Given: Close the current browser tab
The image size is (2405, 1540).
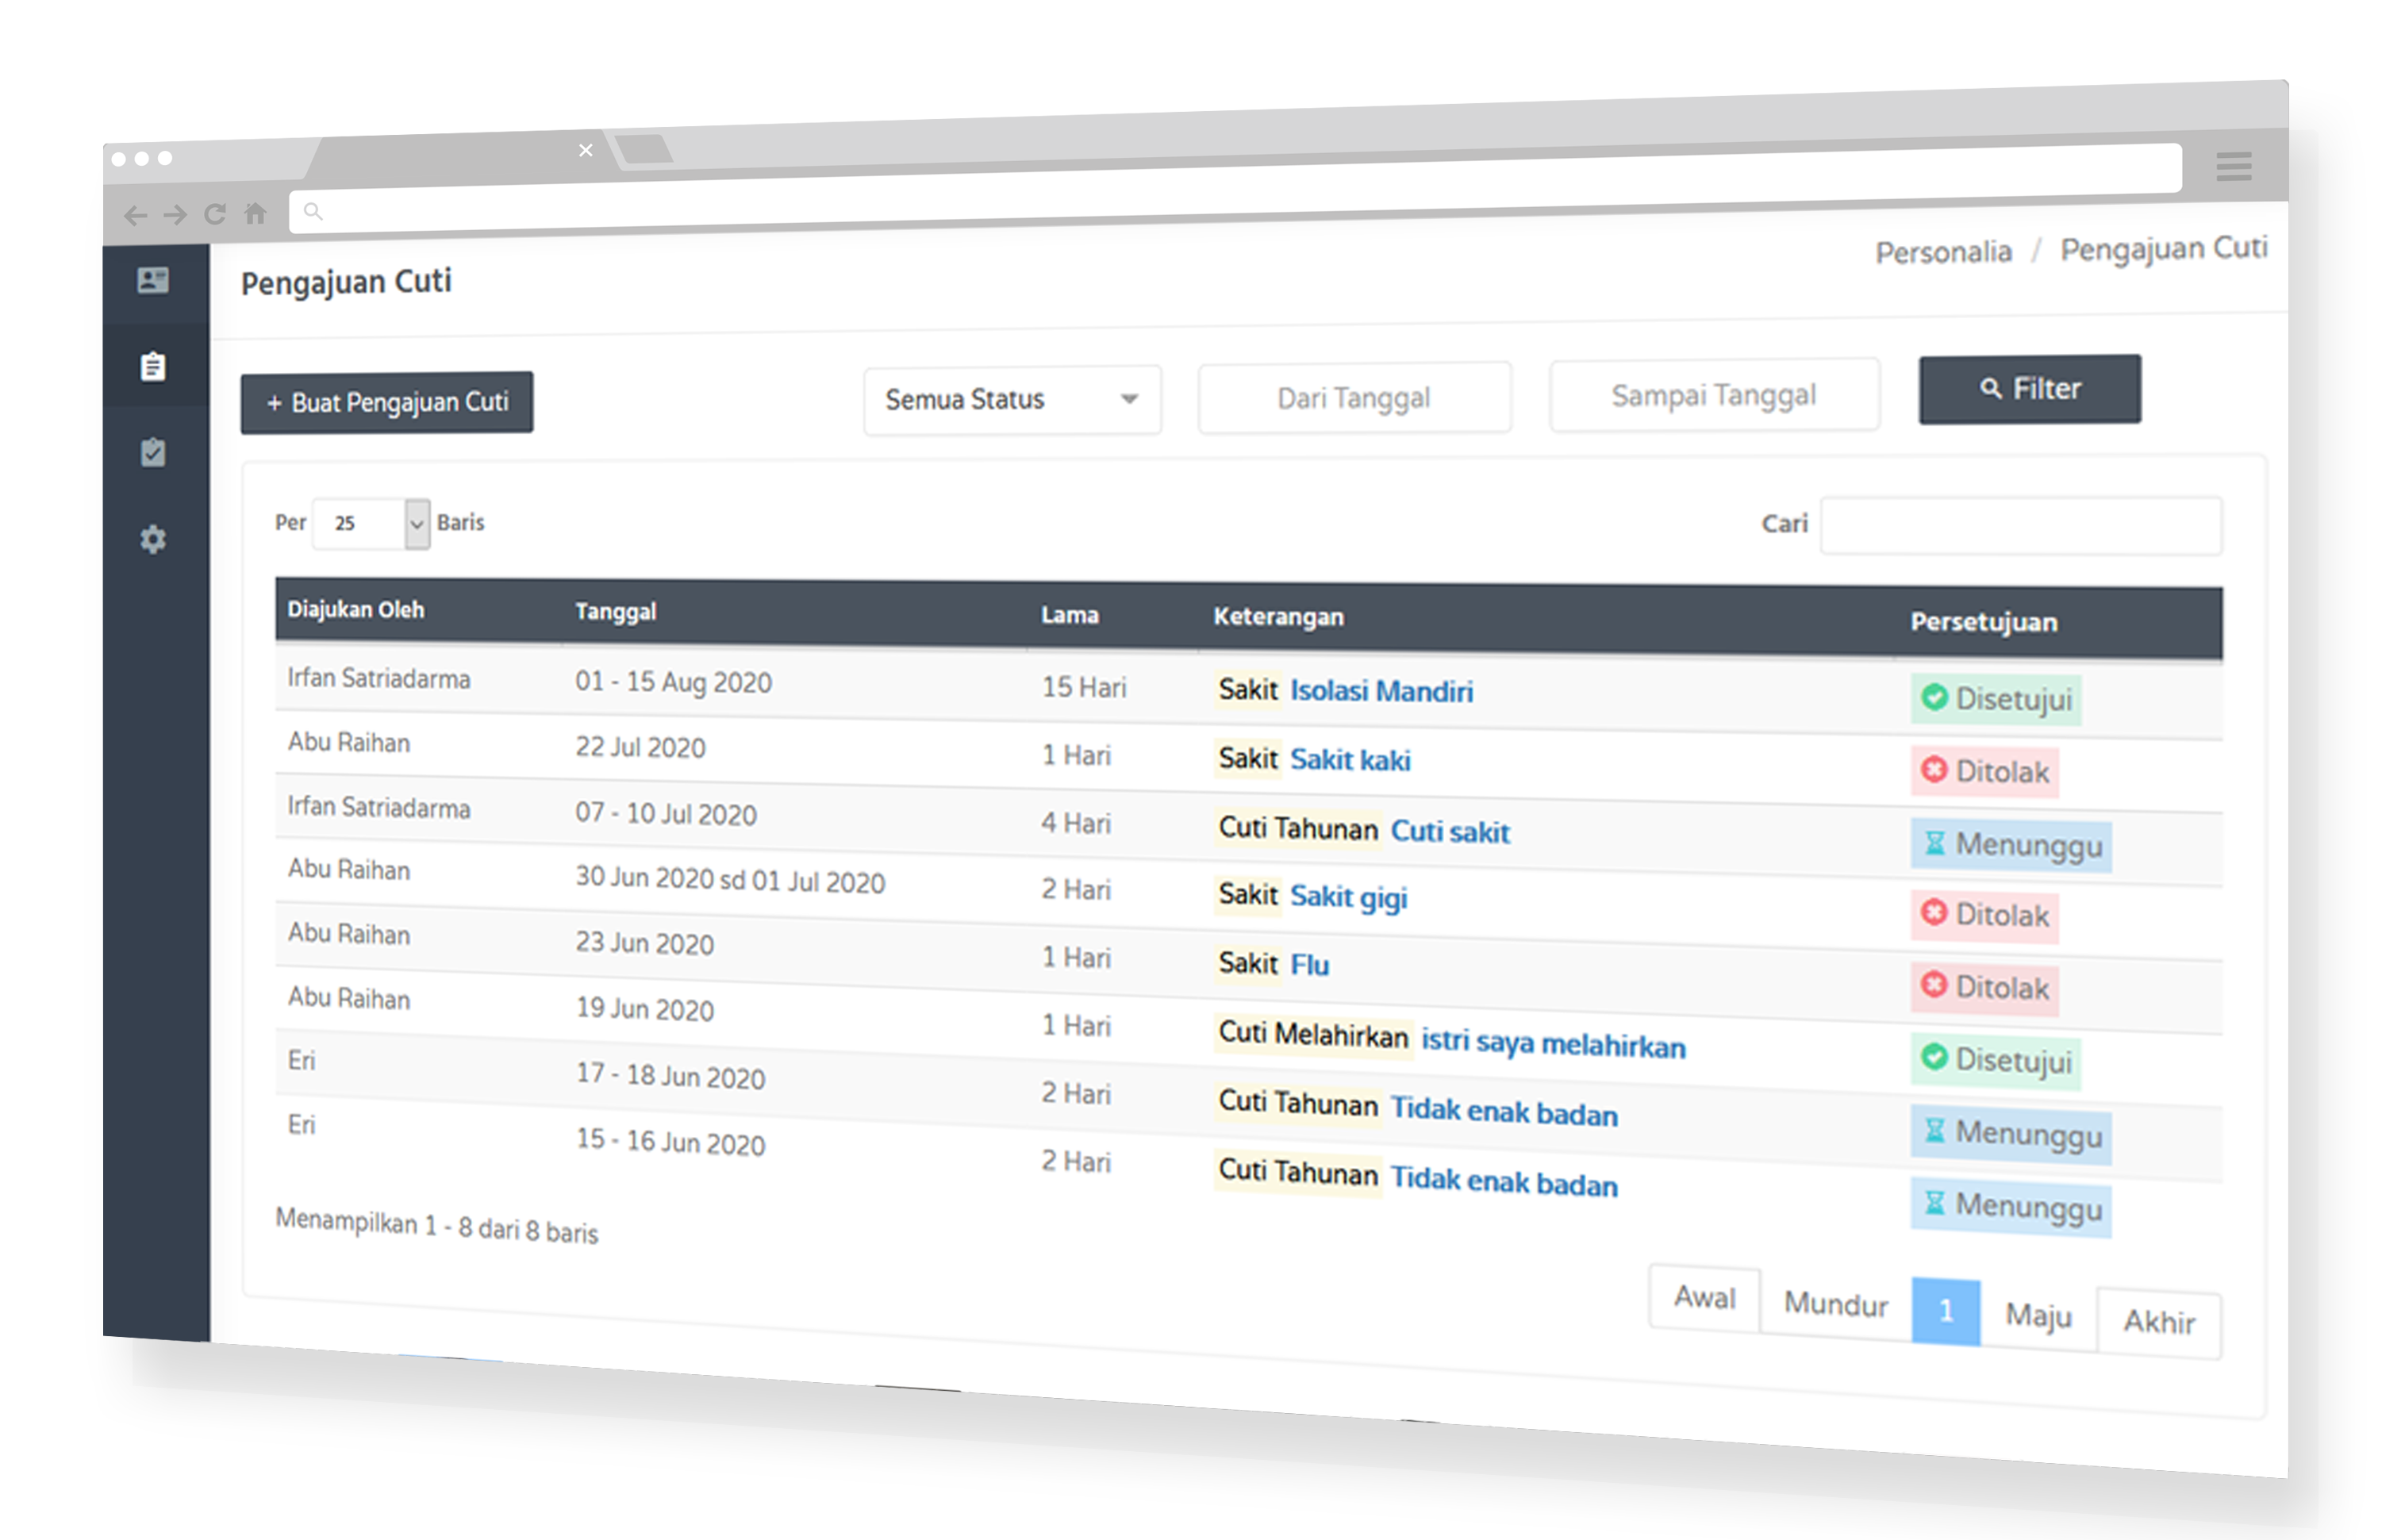Looking at the screenshot, I should point(586,151).
